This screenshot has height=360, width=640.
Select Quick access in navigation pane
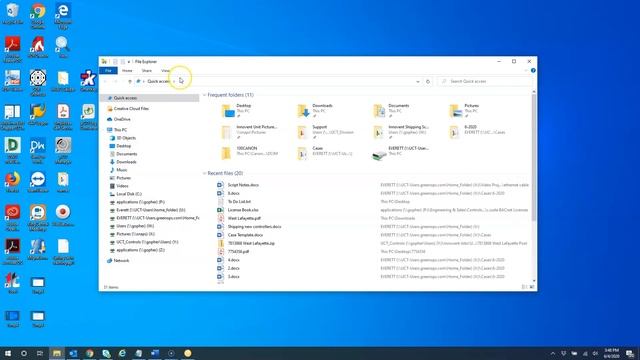pyautogui.click(x=150, y=98)
